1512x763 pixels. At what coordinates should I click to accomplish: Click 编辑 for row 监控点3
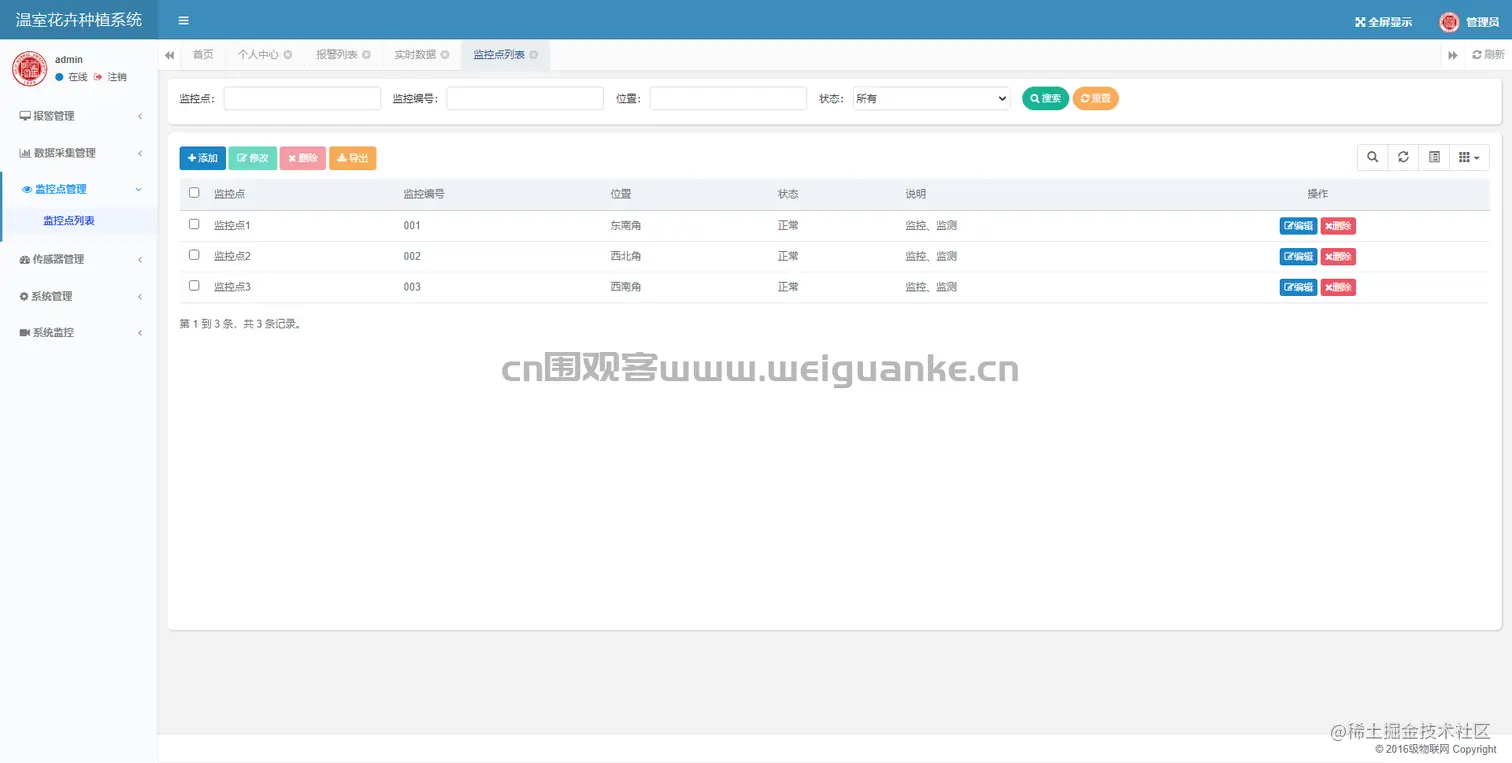(1298, 287)
